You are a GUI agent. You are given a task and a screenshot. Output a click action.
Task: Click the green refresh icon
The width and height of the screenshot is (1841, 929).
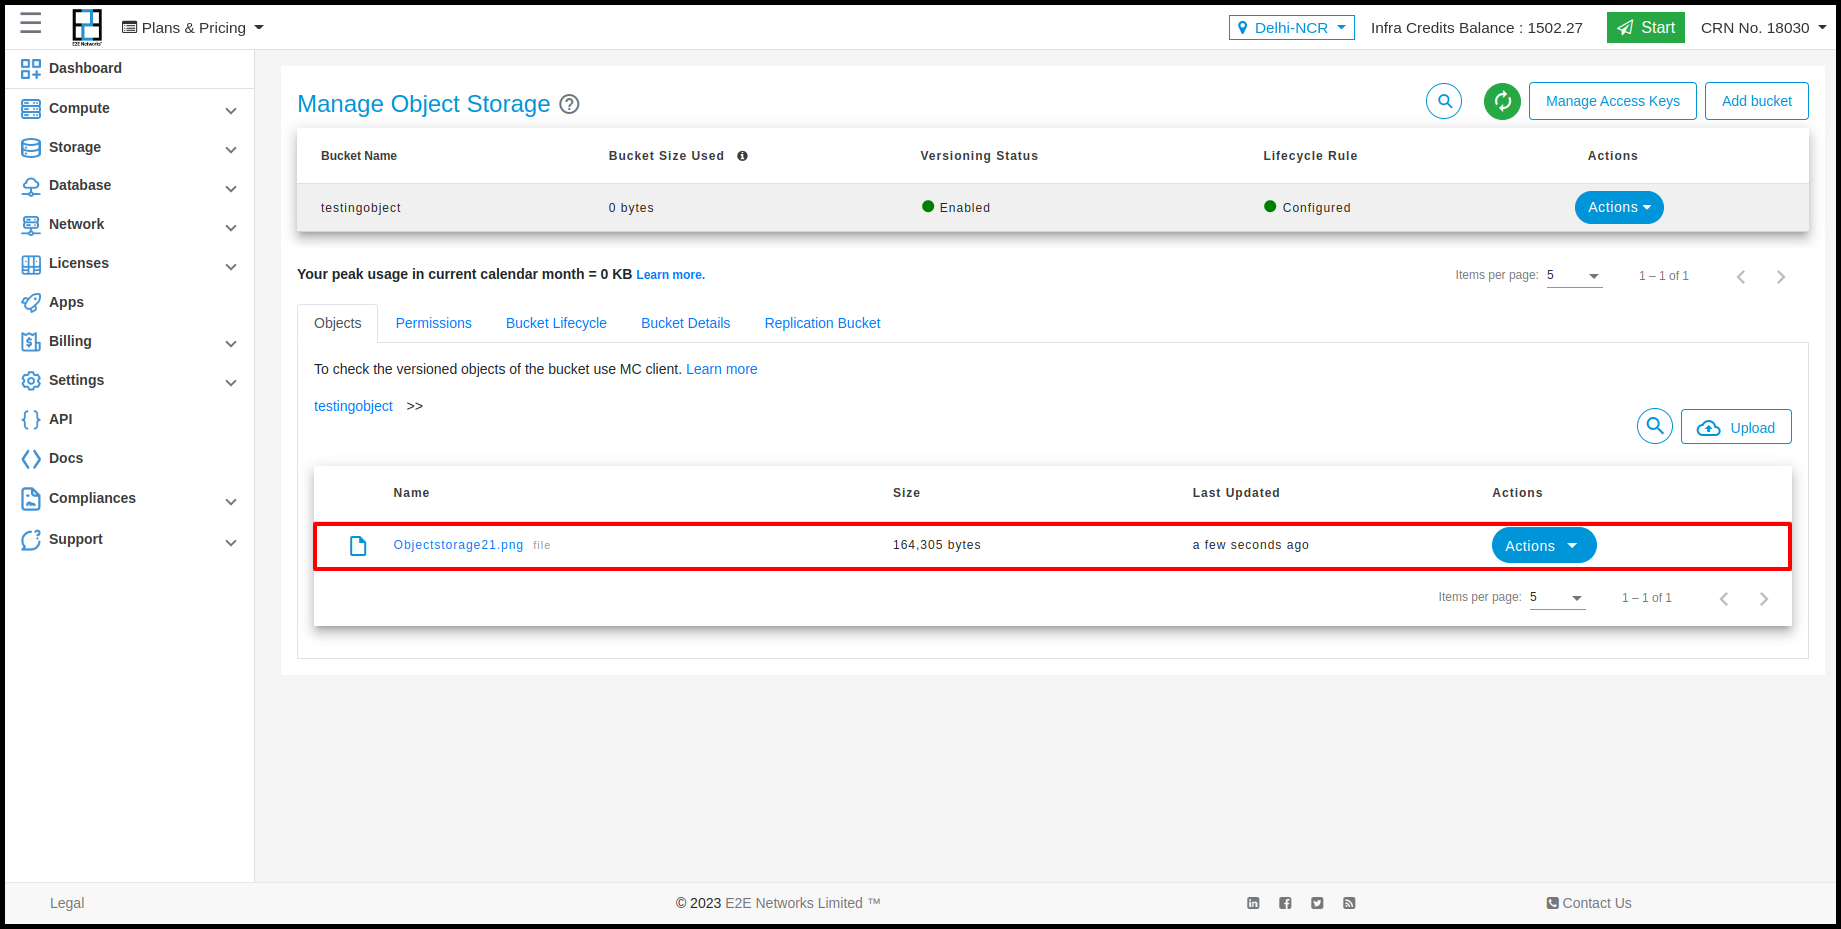[x=1502, y=101]
